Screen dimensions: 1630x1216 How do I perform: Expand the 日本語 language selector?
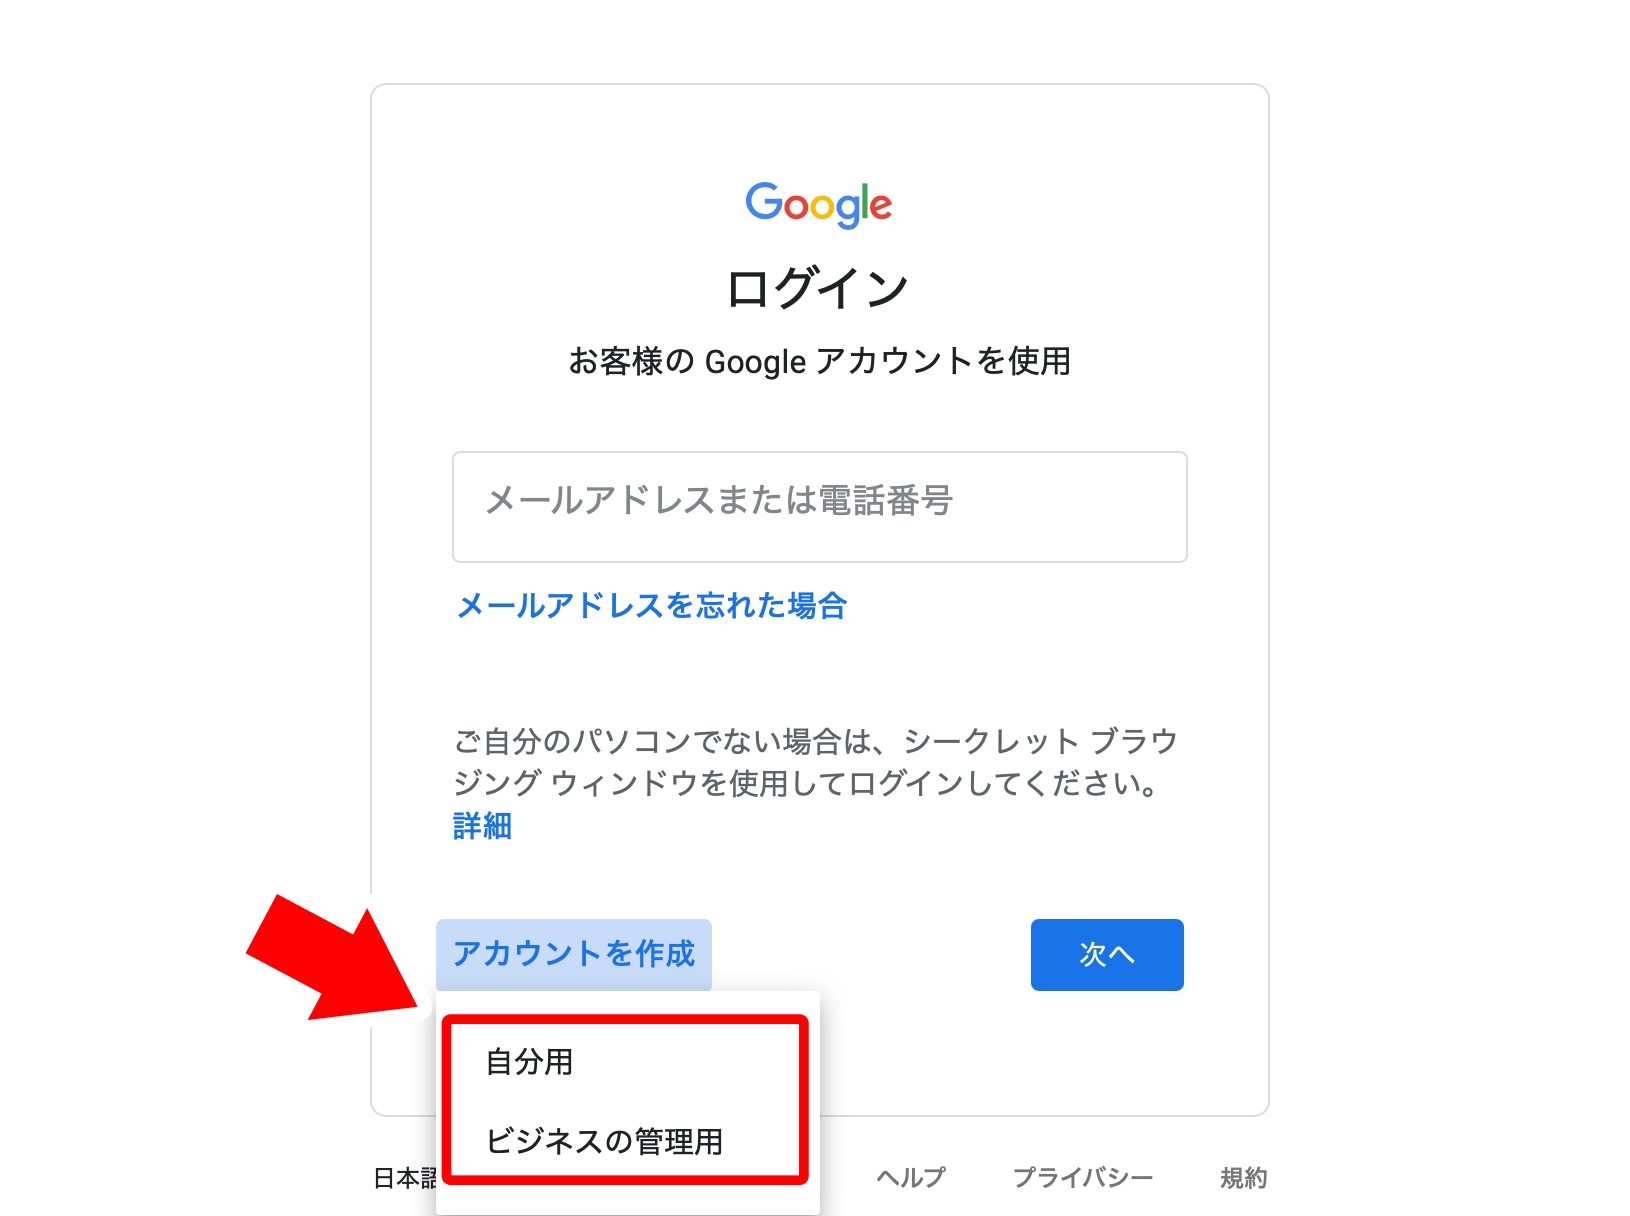click(x=405, y=1179)
